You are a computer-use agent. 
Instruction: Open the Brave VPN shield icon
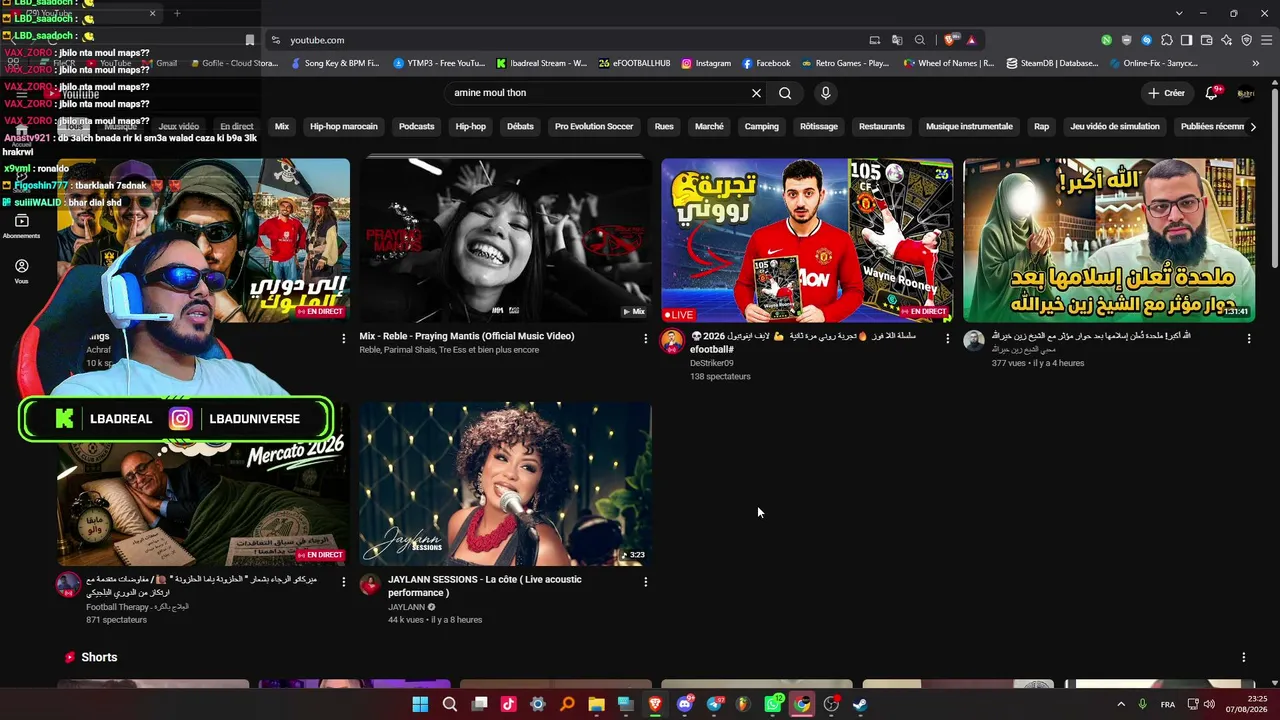1246,40
